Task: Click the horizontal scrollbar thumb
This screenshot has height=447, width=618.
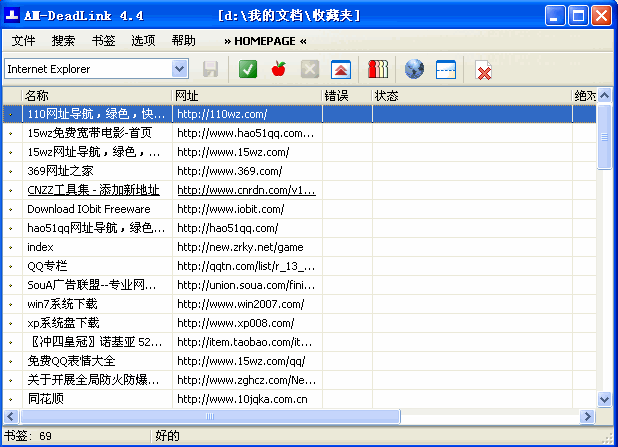Action: (x=210, y=416)
